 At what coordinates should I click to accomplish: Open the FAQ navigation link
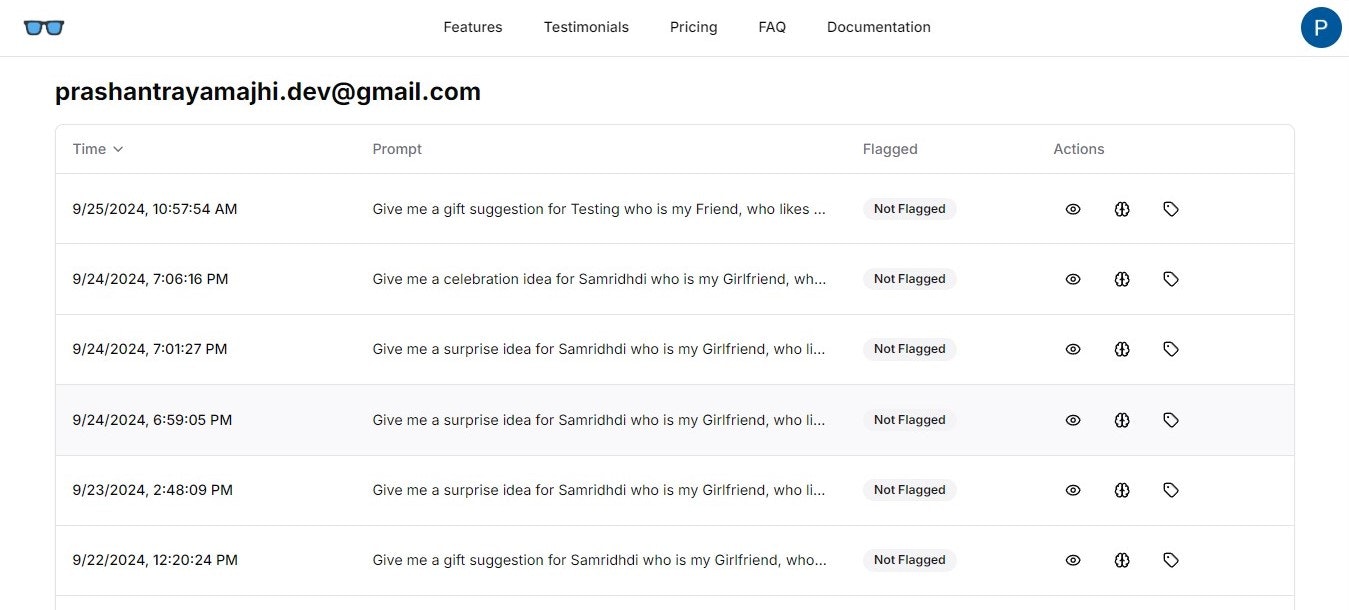click(x=772, y=28)
